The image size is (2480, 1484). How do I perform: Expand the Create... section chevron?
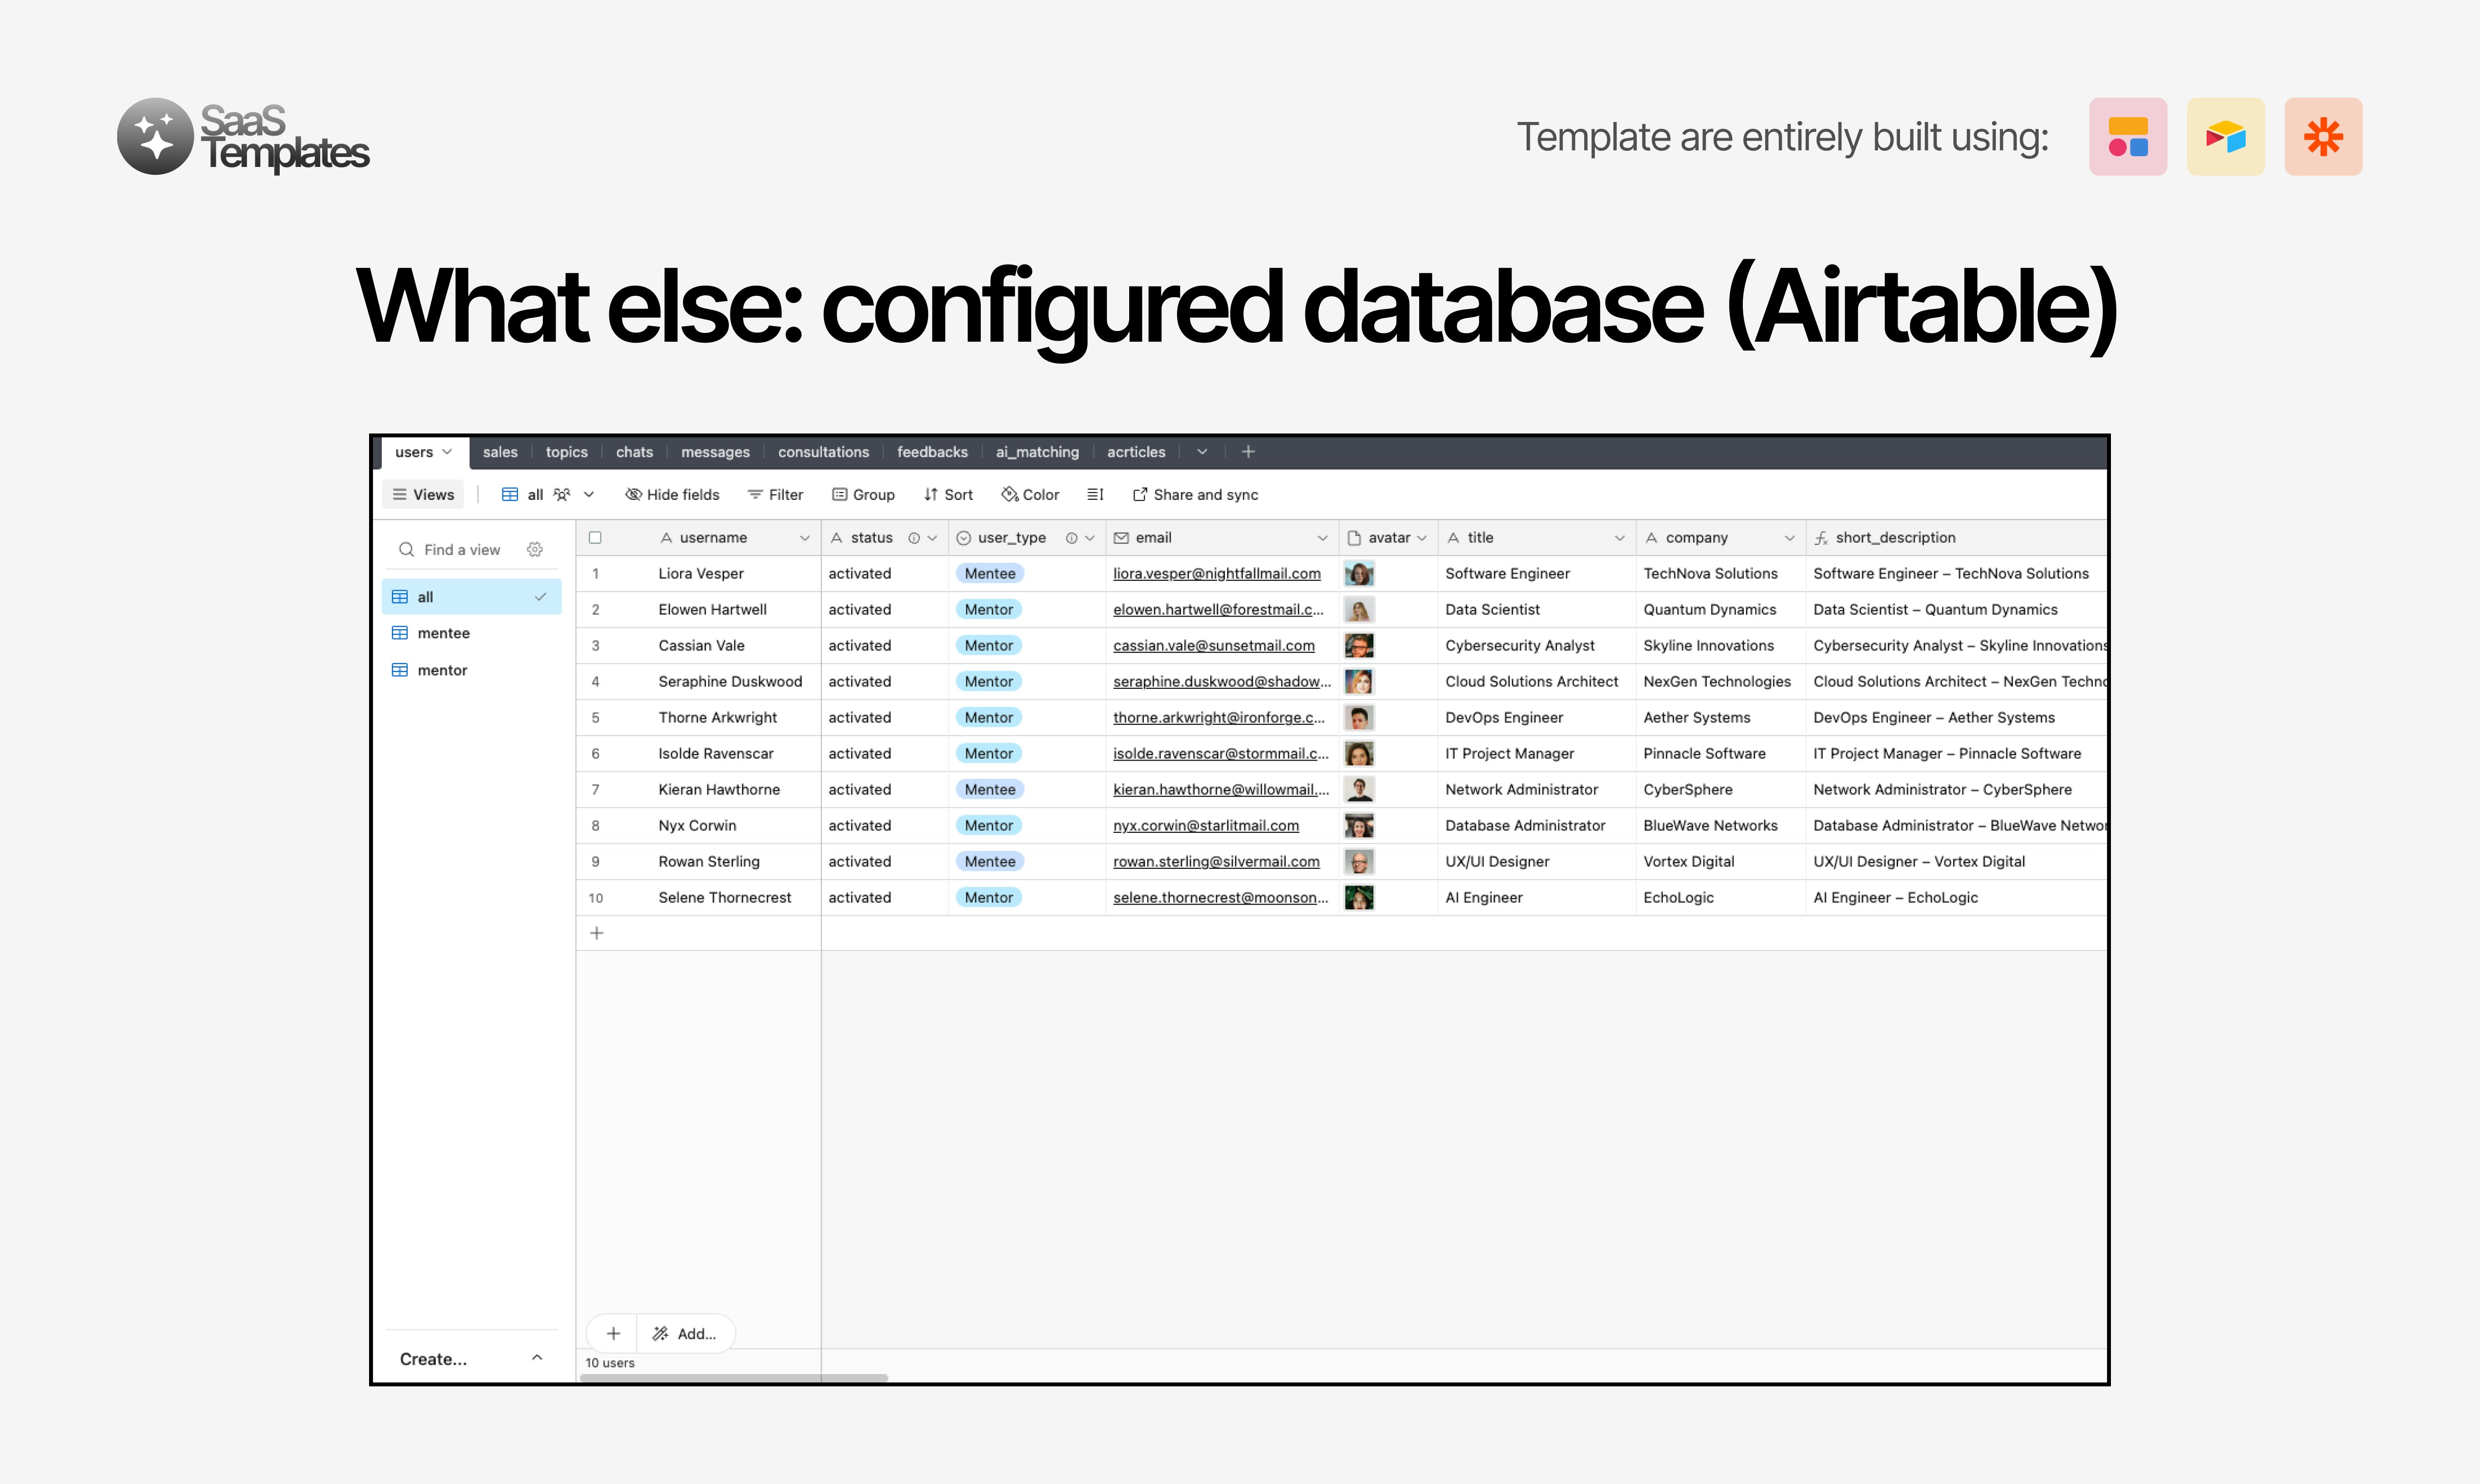(537, 1357)
